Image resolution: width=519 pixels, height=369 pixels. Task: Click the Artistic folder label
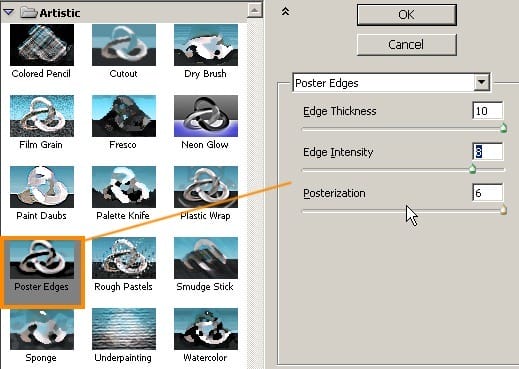[x=60, y=13]
